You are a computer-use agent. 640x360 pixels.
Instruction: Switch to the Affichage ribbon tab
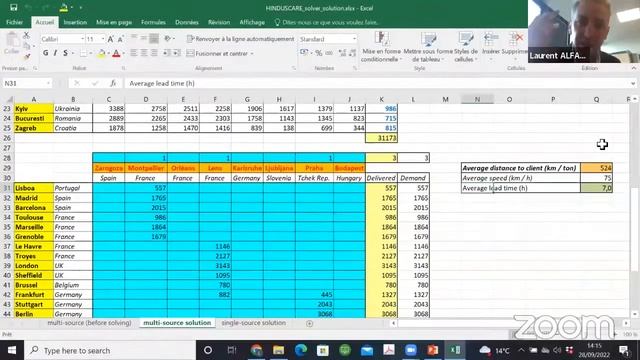252,22
